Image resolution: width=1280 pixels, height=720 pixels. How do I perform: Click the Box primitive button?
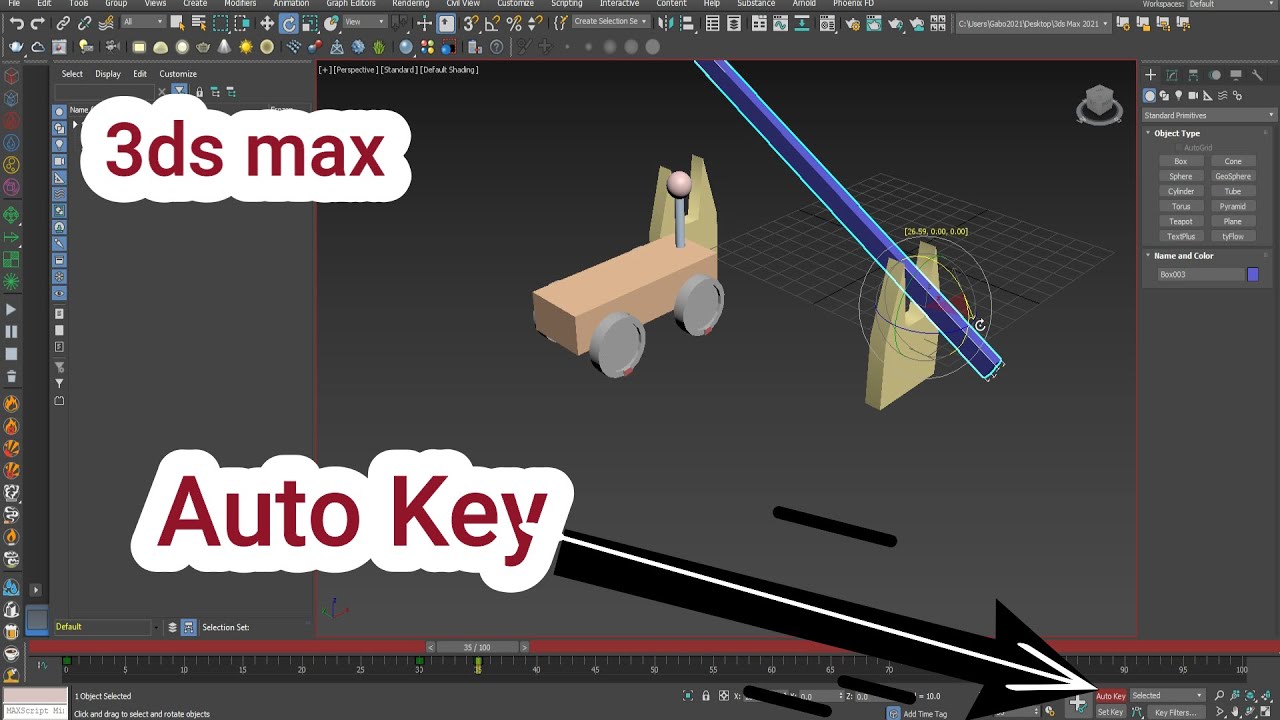pos(1181,161)
